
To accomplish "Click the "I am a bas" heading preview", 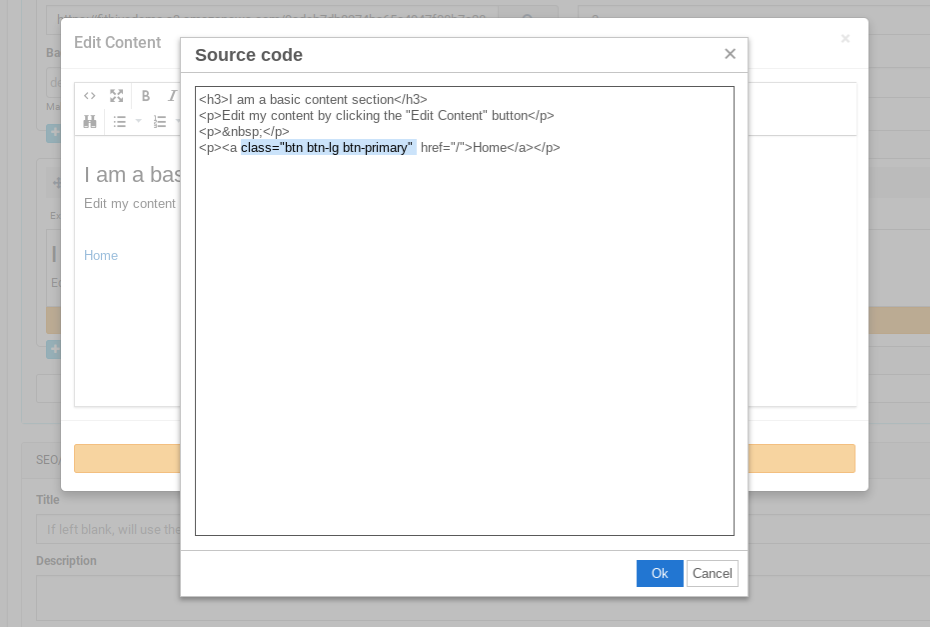I will 132,175.
